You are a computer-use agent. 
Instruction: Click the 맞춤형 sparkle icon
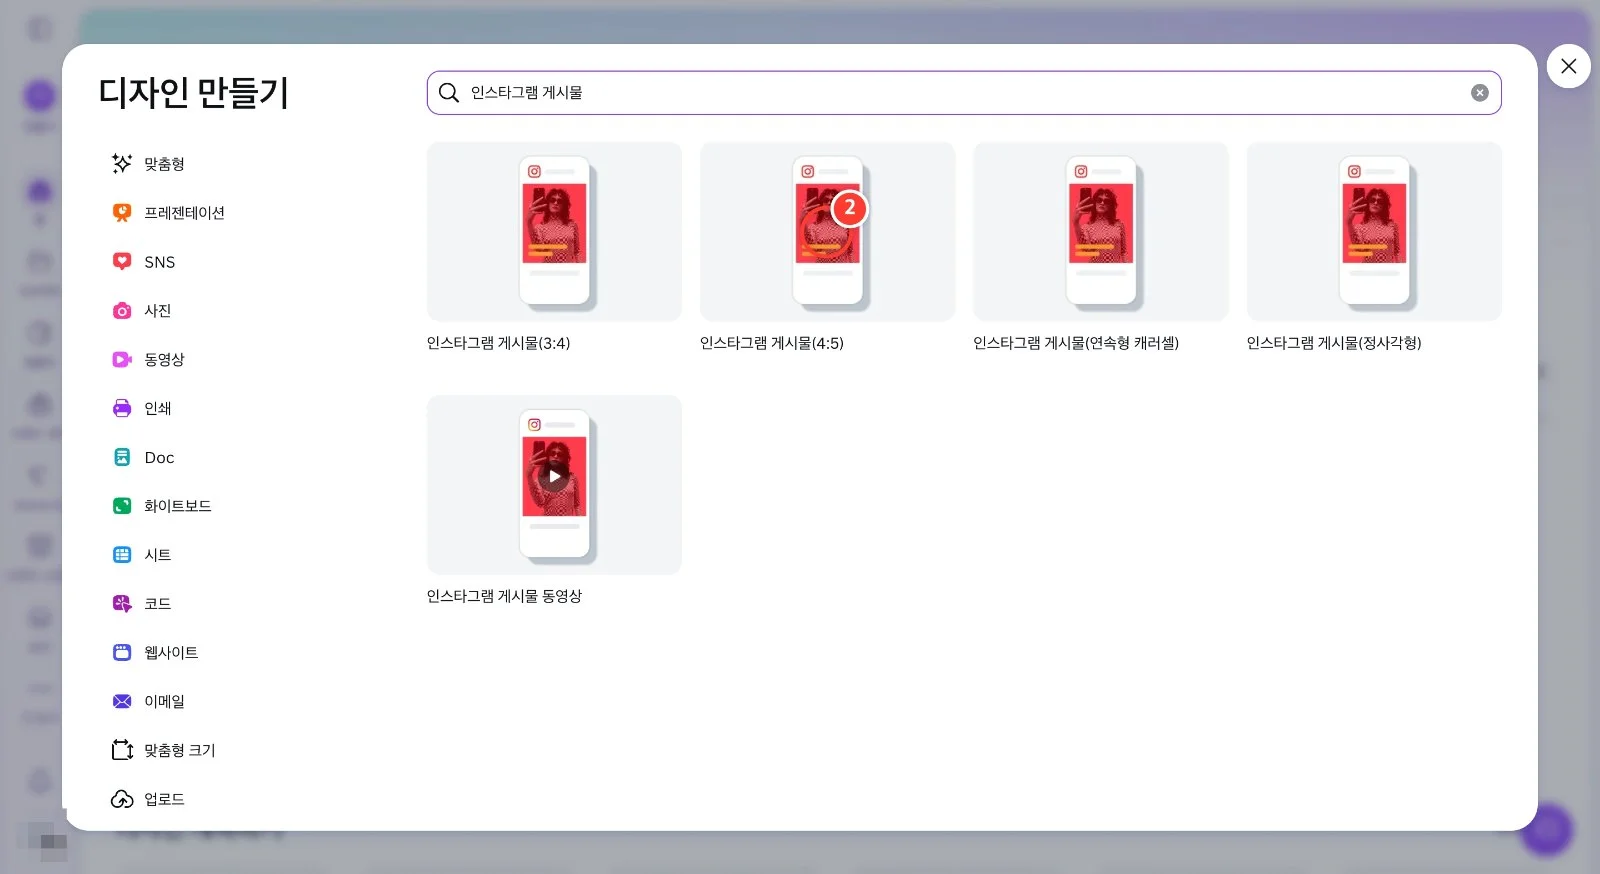click(x=122, y=163)
